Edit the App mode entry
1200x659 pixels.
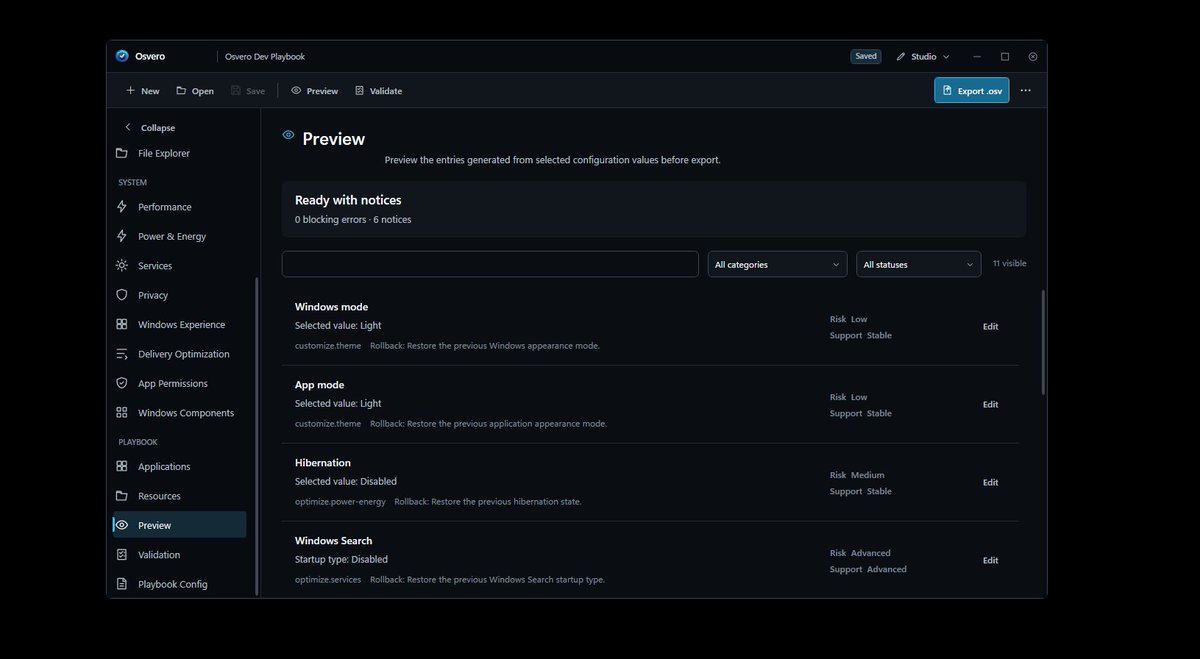(990, 404)
